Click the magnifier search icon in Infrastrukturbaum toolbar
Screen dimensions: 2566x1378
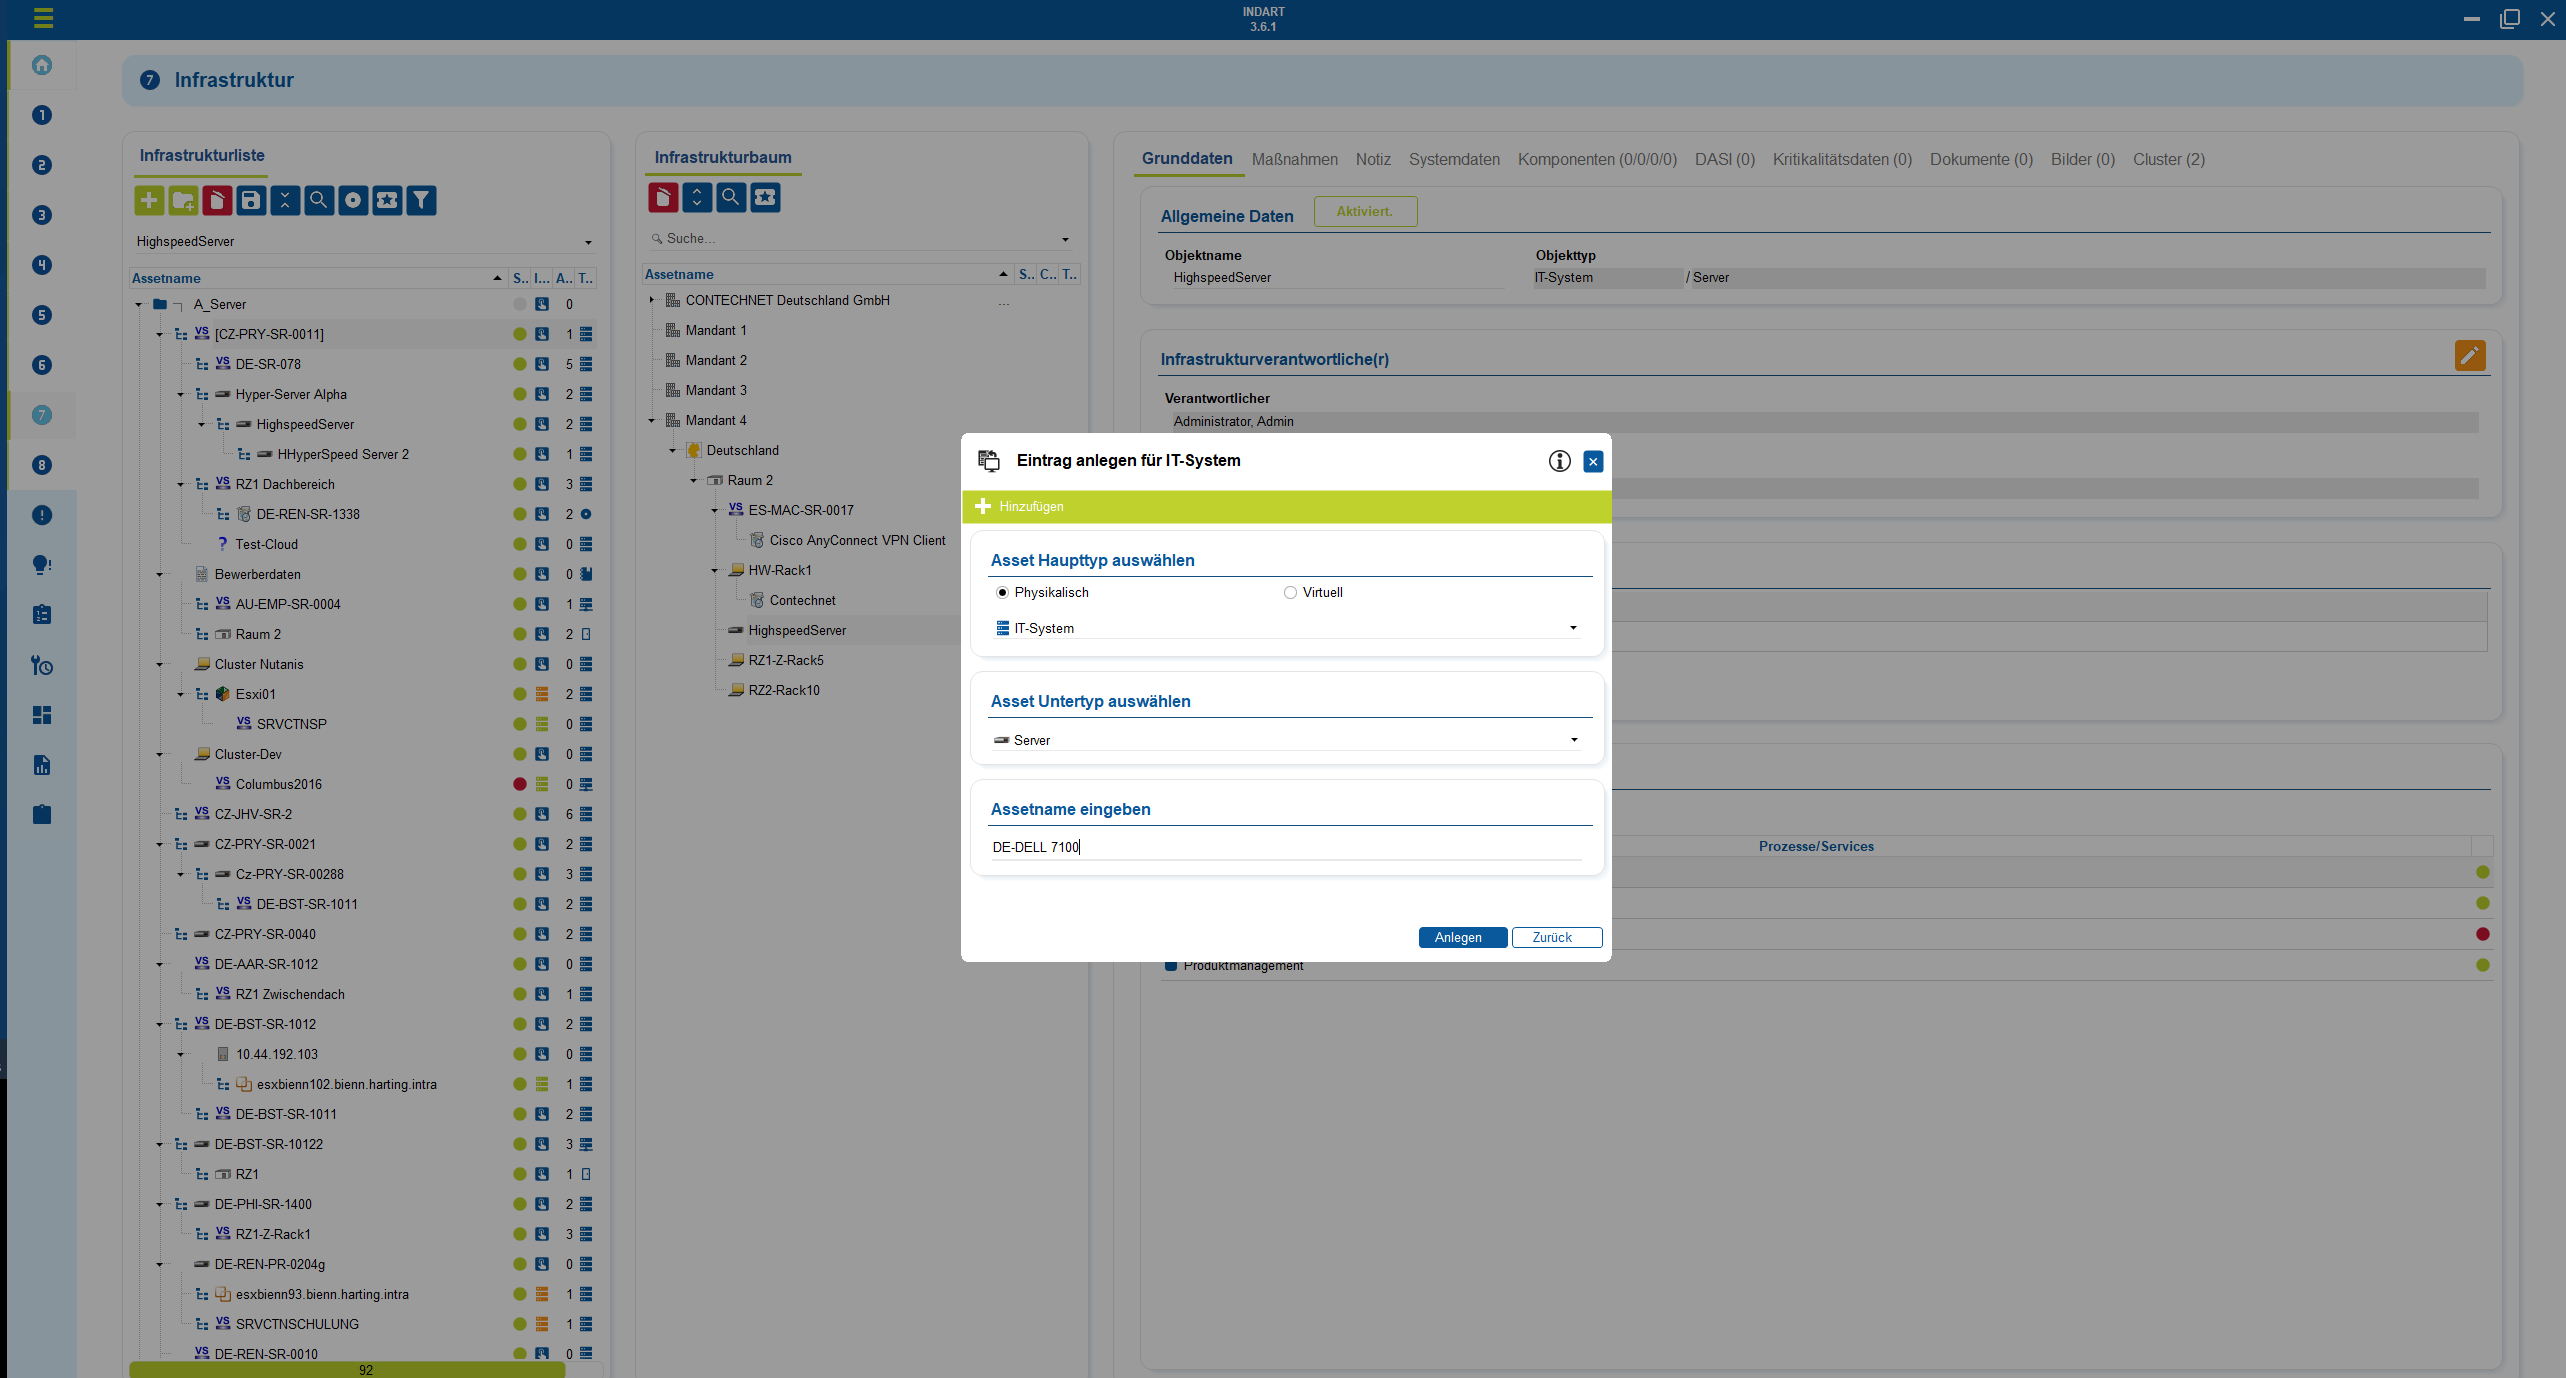pos(731,197)
